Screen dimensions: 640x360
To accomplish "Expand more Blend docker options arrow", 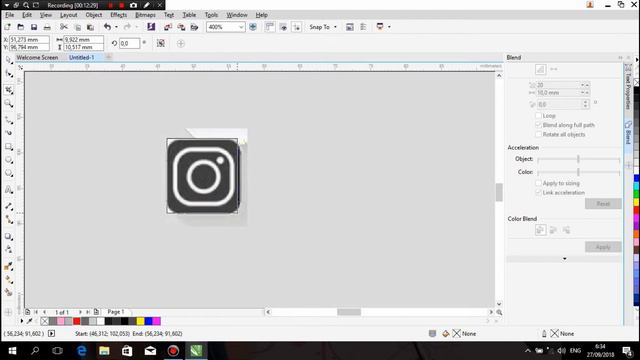I will click(564, 259).
